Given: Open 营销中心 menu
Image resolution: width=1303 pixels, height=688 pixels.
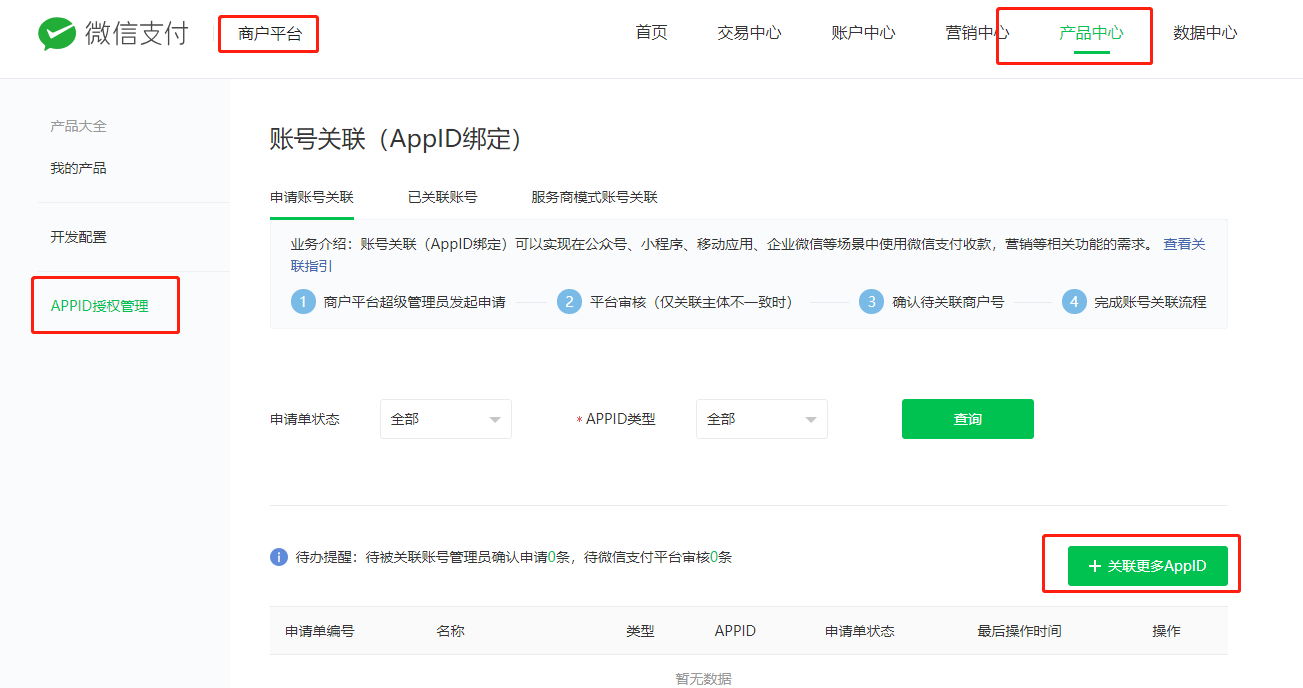Looking at the screenshot, I should pos(977,33).
